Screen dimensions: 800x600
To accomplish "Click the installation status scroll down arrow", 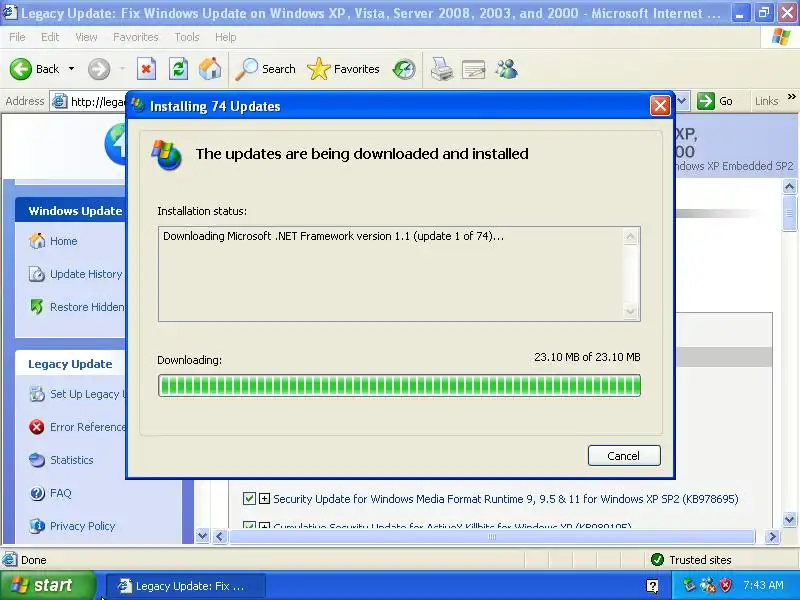I will (x=630, y=311).
